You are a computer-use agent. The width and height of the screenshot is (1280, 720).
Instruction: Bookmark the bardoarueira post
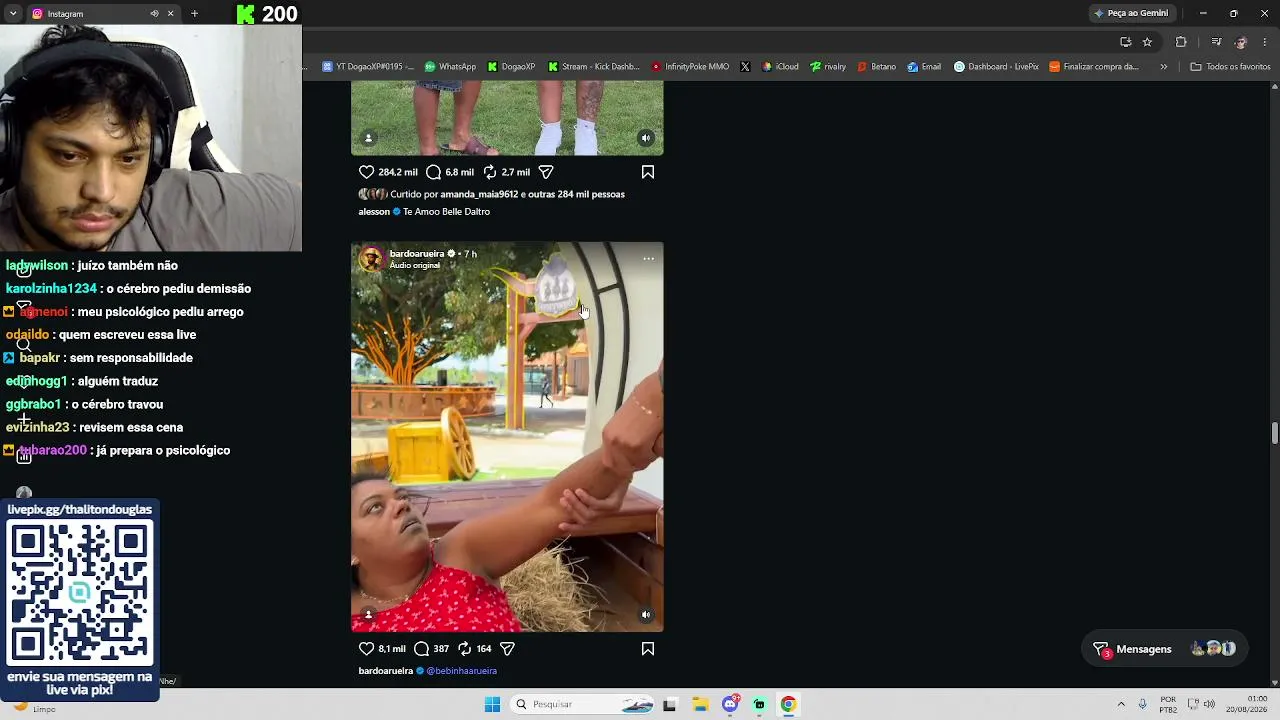(648, 649)
